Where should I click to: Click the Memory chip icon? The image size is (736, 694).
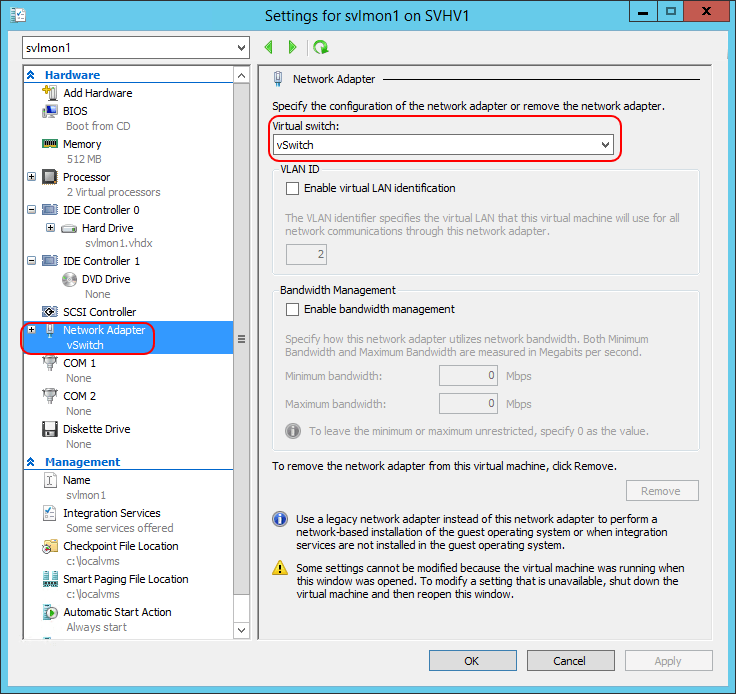click(x=50, y=144)
